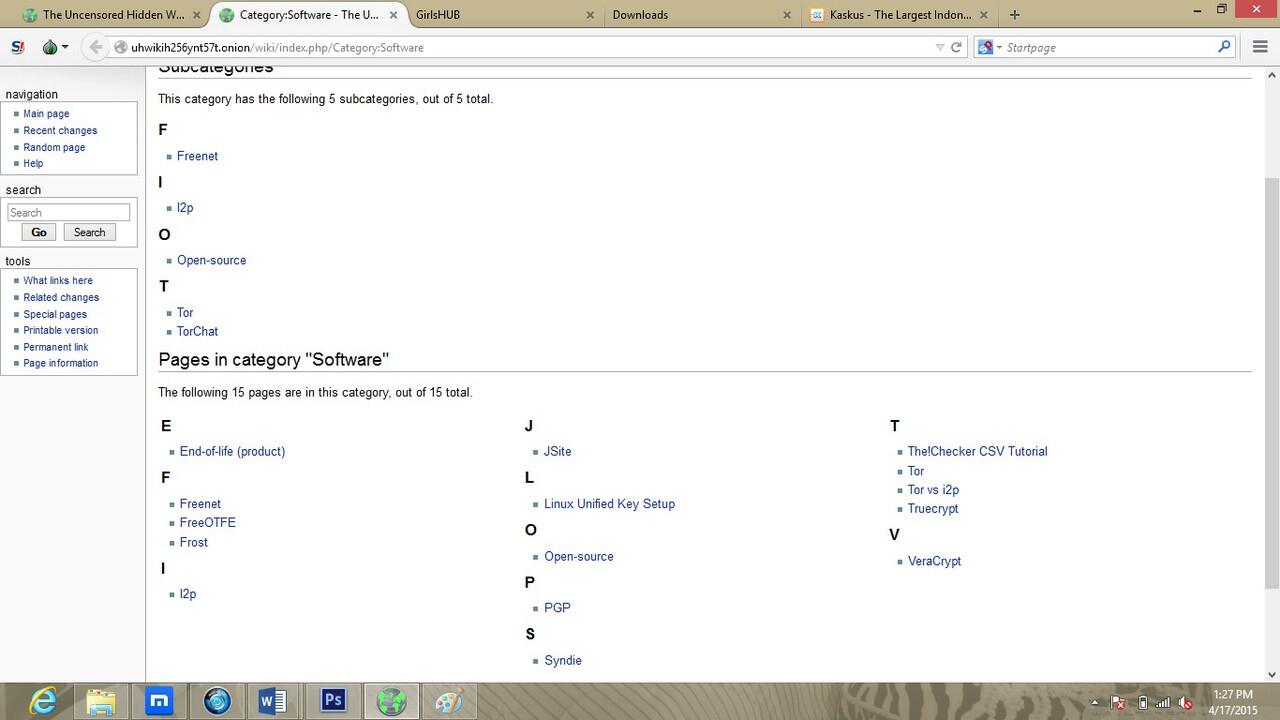Open Special pages link
The image size is (1280, 720).
click(x=55, y=314)
